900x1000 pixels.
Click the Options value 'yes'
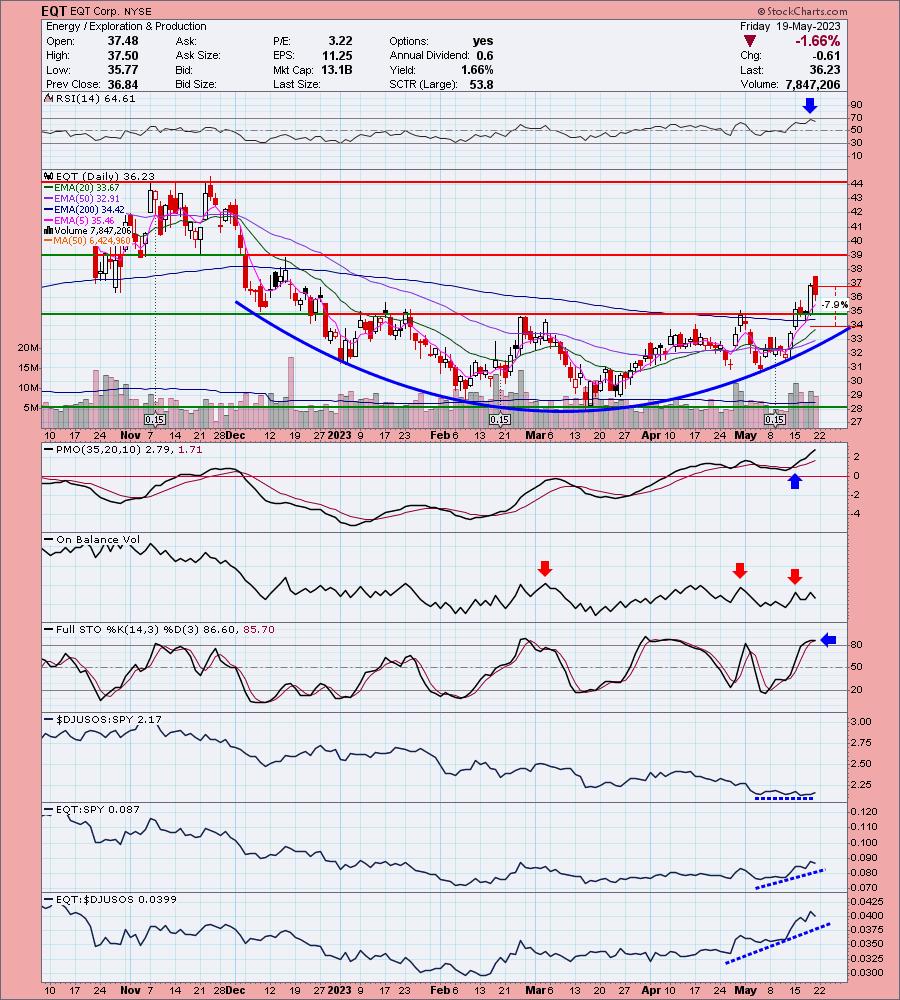483,41
